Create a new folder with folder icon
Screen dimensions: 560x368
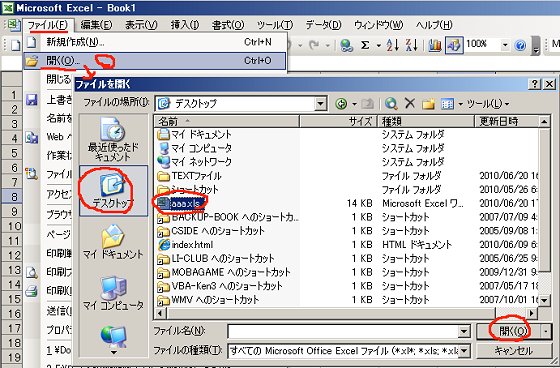(x=428, y=104)
